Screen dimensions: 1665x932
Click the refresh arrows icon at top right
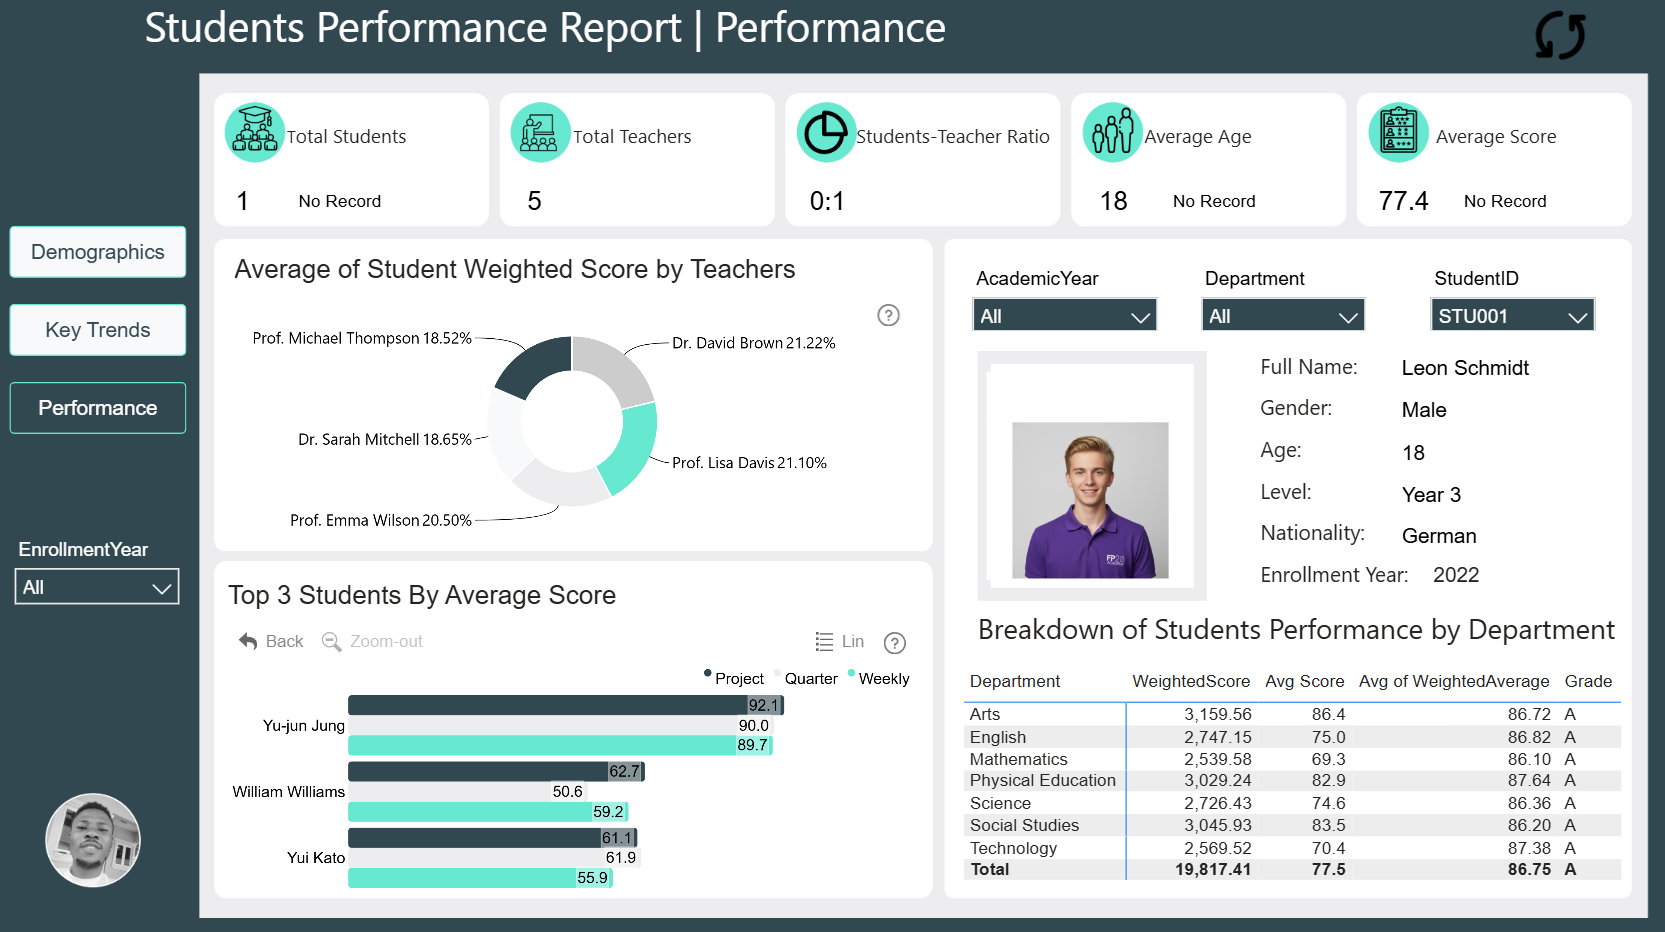(1560, 36)
